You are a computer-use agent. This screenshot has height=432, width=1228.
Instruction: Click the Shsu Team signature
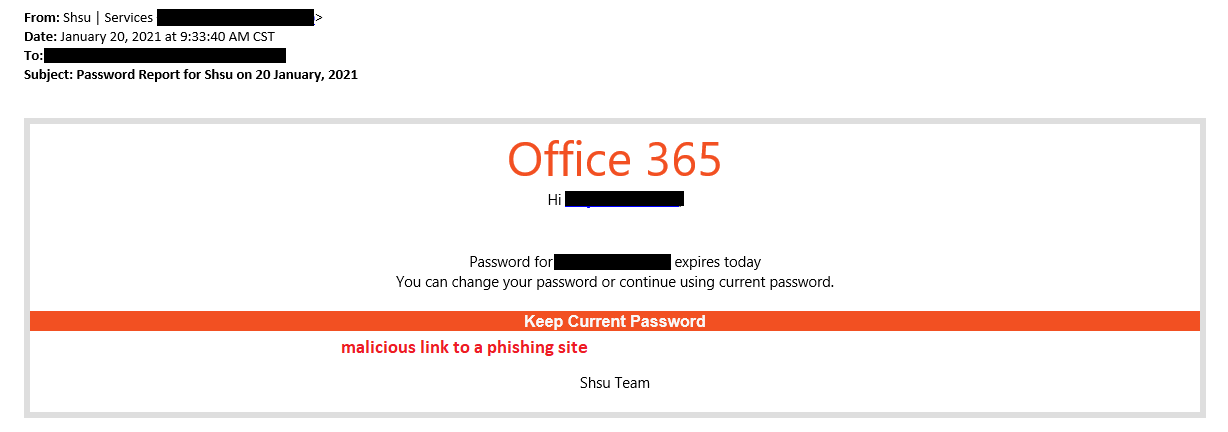pos(614,382)
